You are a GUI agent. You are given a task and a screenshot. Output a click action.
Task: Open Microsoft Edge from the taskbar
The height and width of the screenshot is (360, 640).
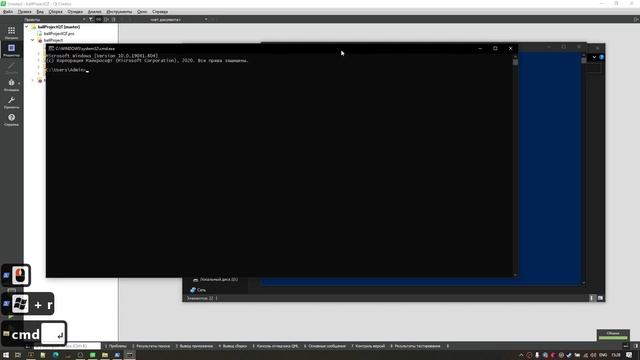(56, 355)
